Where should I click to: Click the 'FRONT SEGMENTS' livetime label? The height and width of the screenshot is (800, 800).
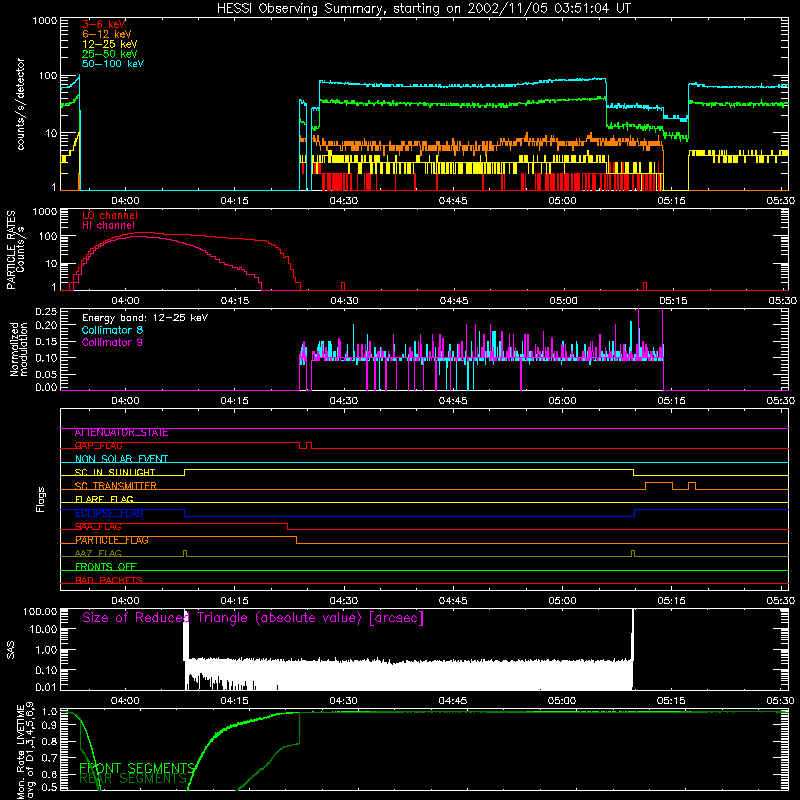tap(137, 768)
